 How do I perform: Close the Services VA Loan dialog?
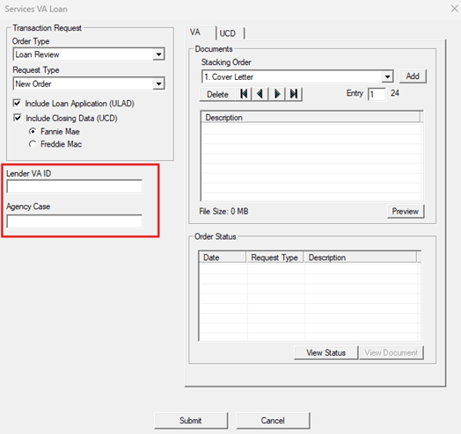[454, 9]
